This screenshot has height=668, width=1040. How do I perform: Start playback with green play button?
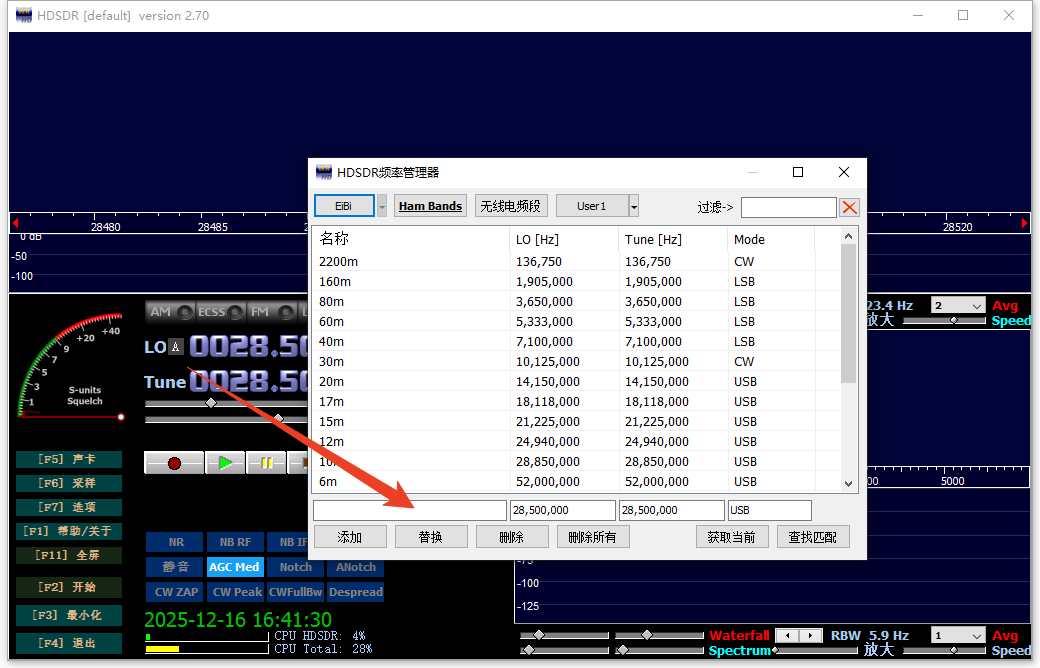pos(226,463)
